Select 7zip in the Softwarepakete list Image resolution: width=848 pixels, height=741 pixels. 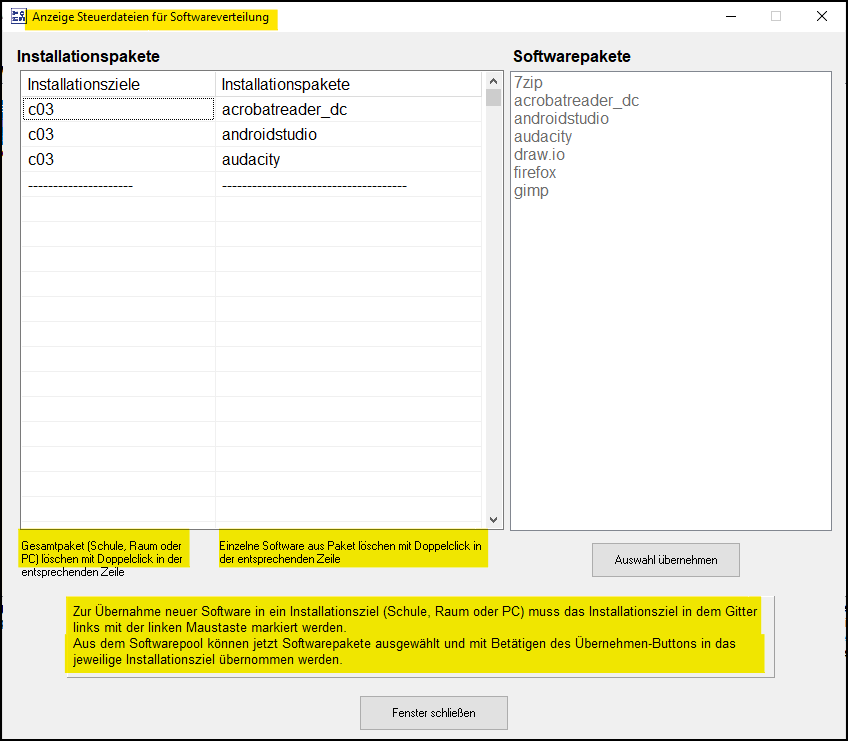point(529,83)
